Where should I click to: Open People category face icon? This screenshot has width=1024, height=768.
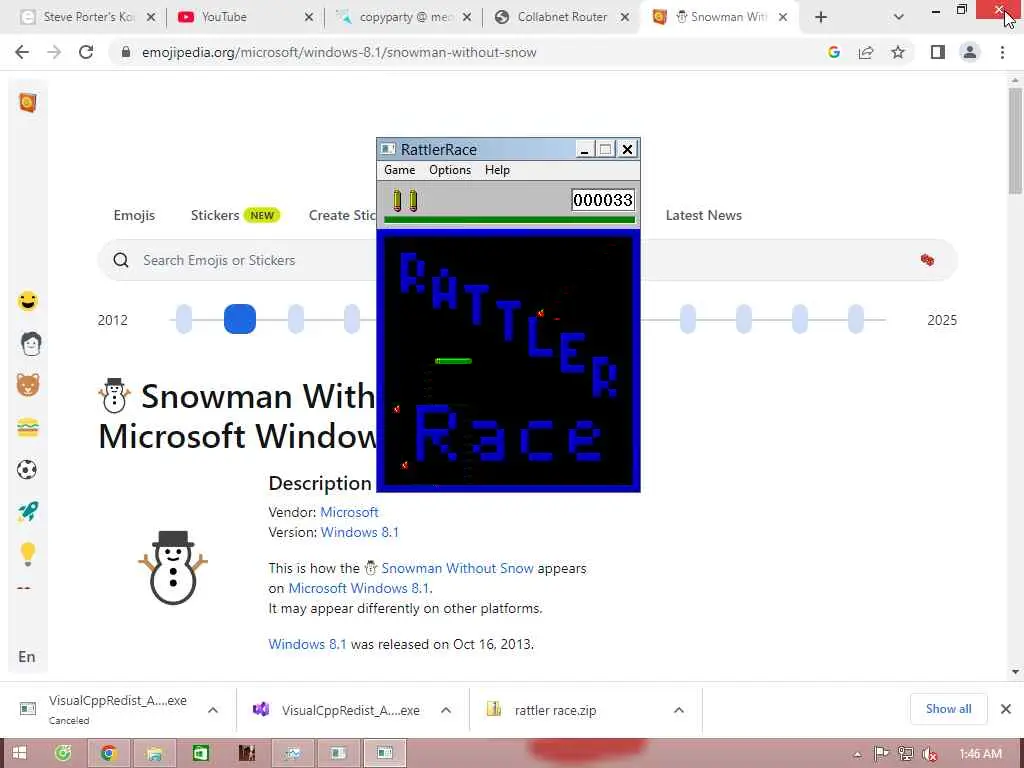(x=30, y=344)
